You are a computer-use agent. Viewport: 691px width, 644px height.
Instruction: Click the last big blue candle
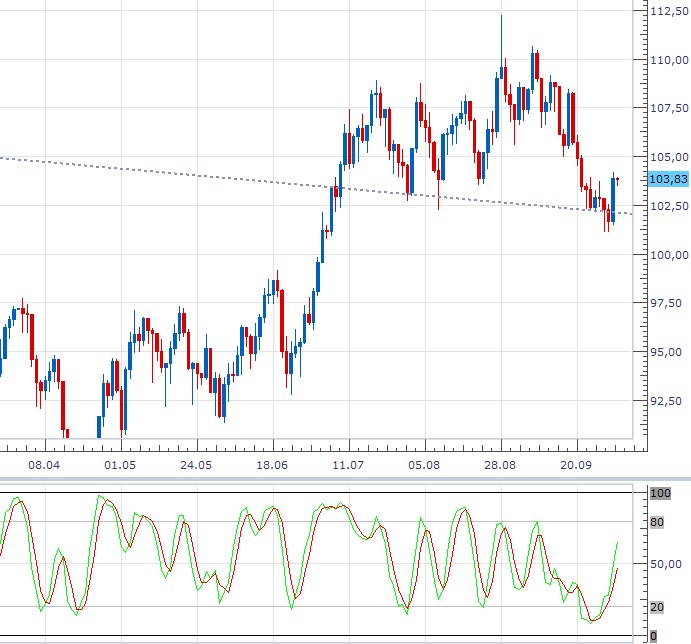[613, 200]
